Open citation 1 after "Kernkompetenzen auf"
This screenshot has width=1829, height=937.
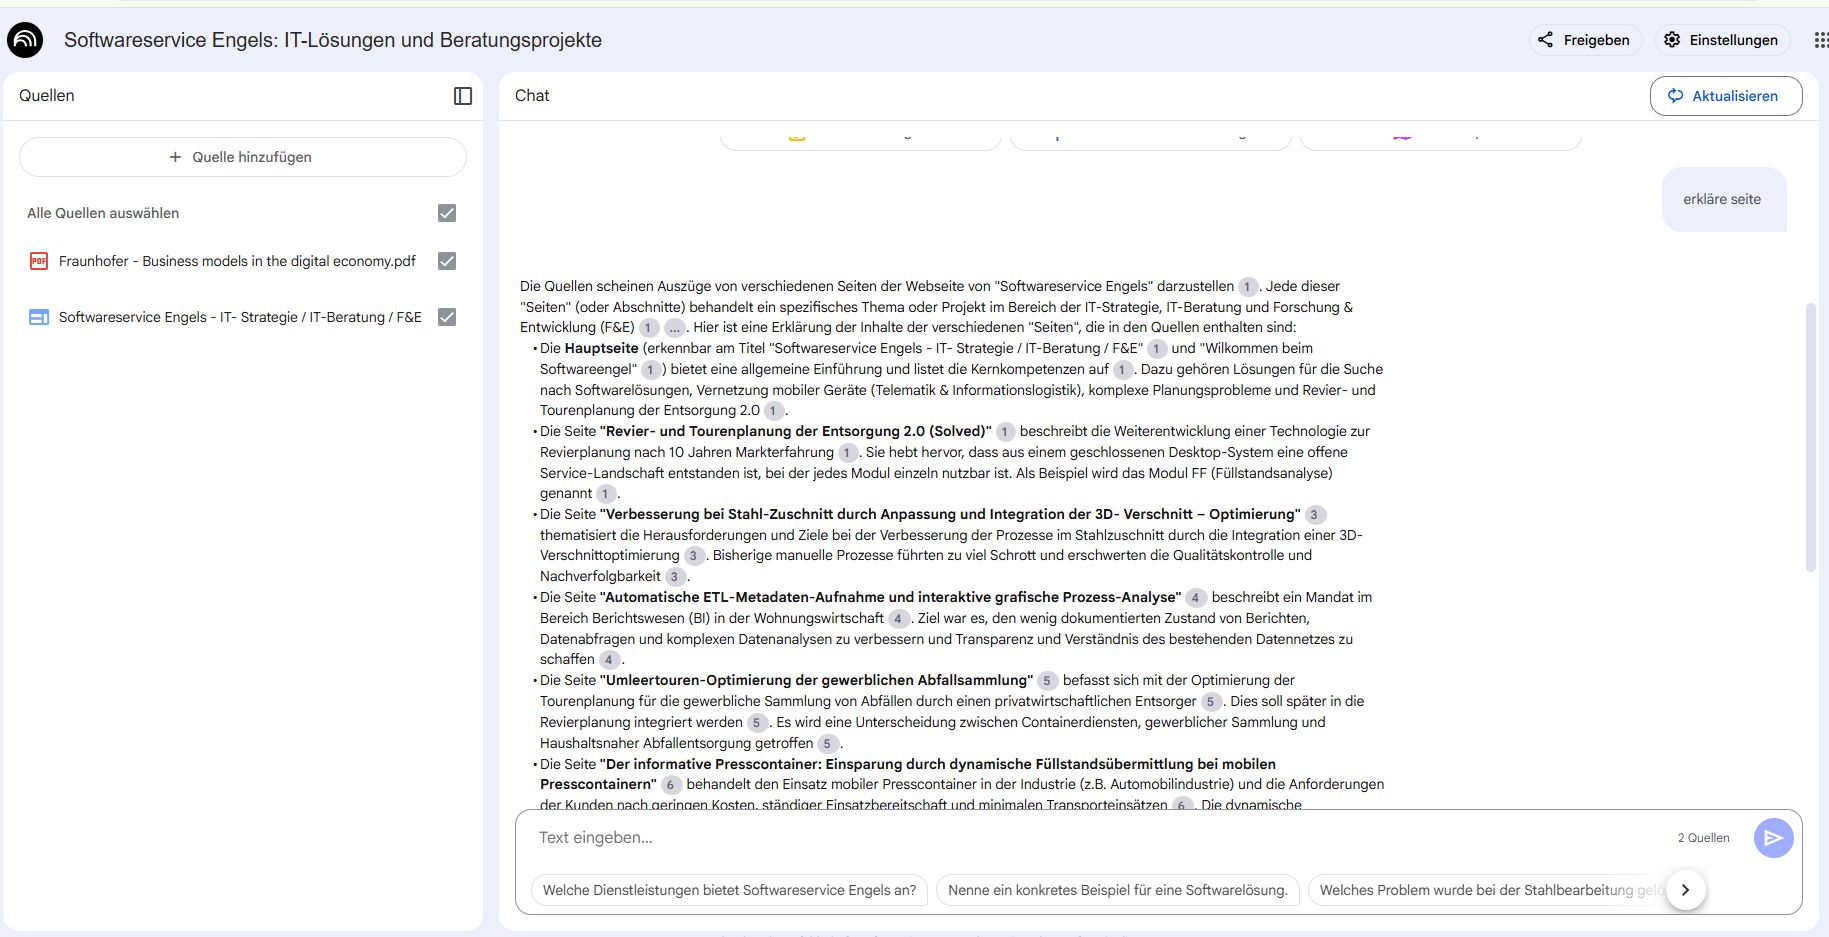click(1123, 370)
